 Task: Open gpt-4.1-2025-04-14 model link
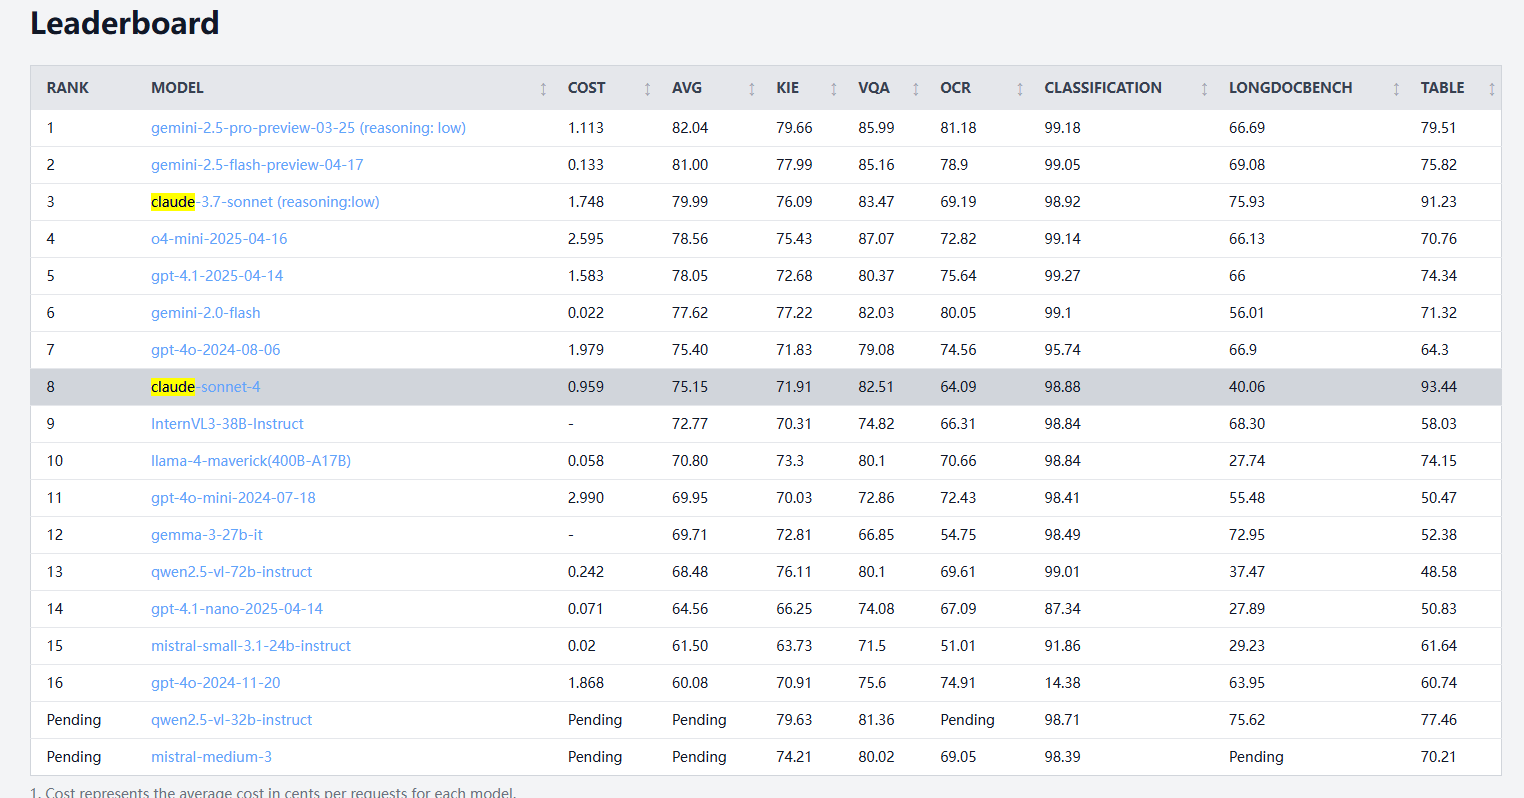coord(217,276)
